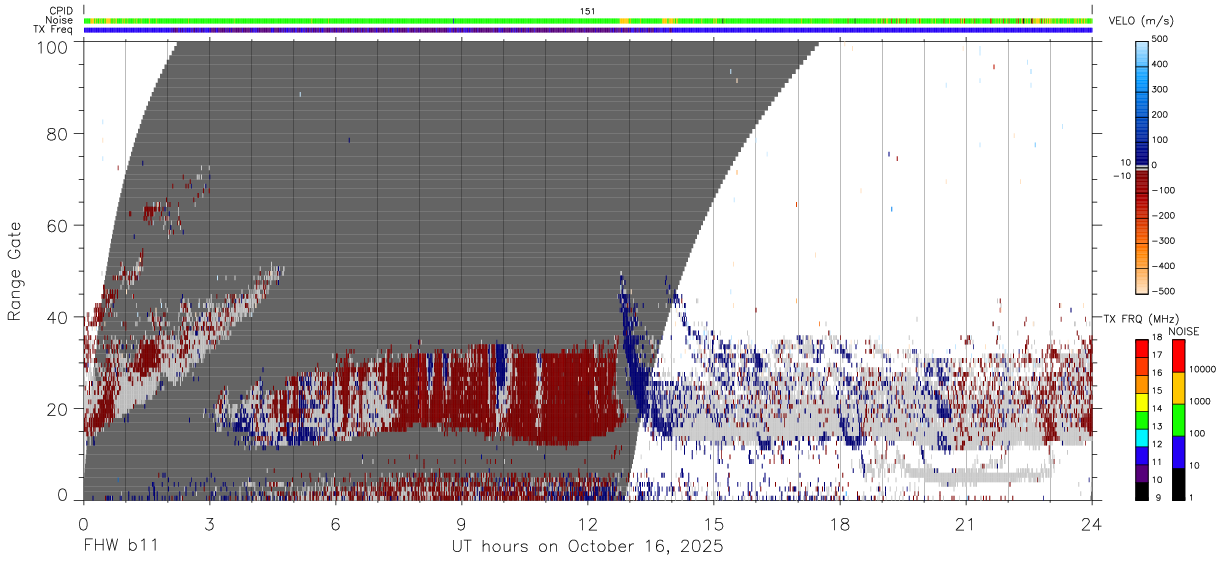This screenshot has height=567, width=1228.
Task: Click the 60 tick on the Range Gate axis
Action: [56, 225]
